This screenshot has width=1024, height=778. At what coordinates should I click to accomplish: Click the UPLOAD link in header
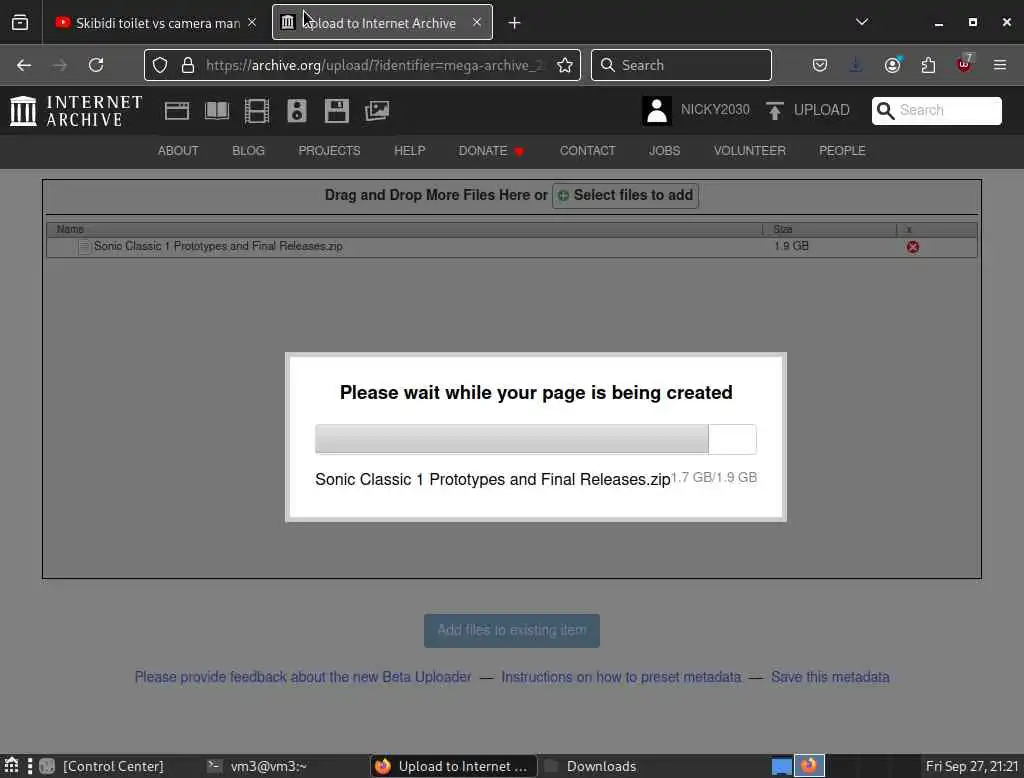(808, 110)
